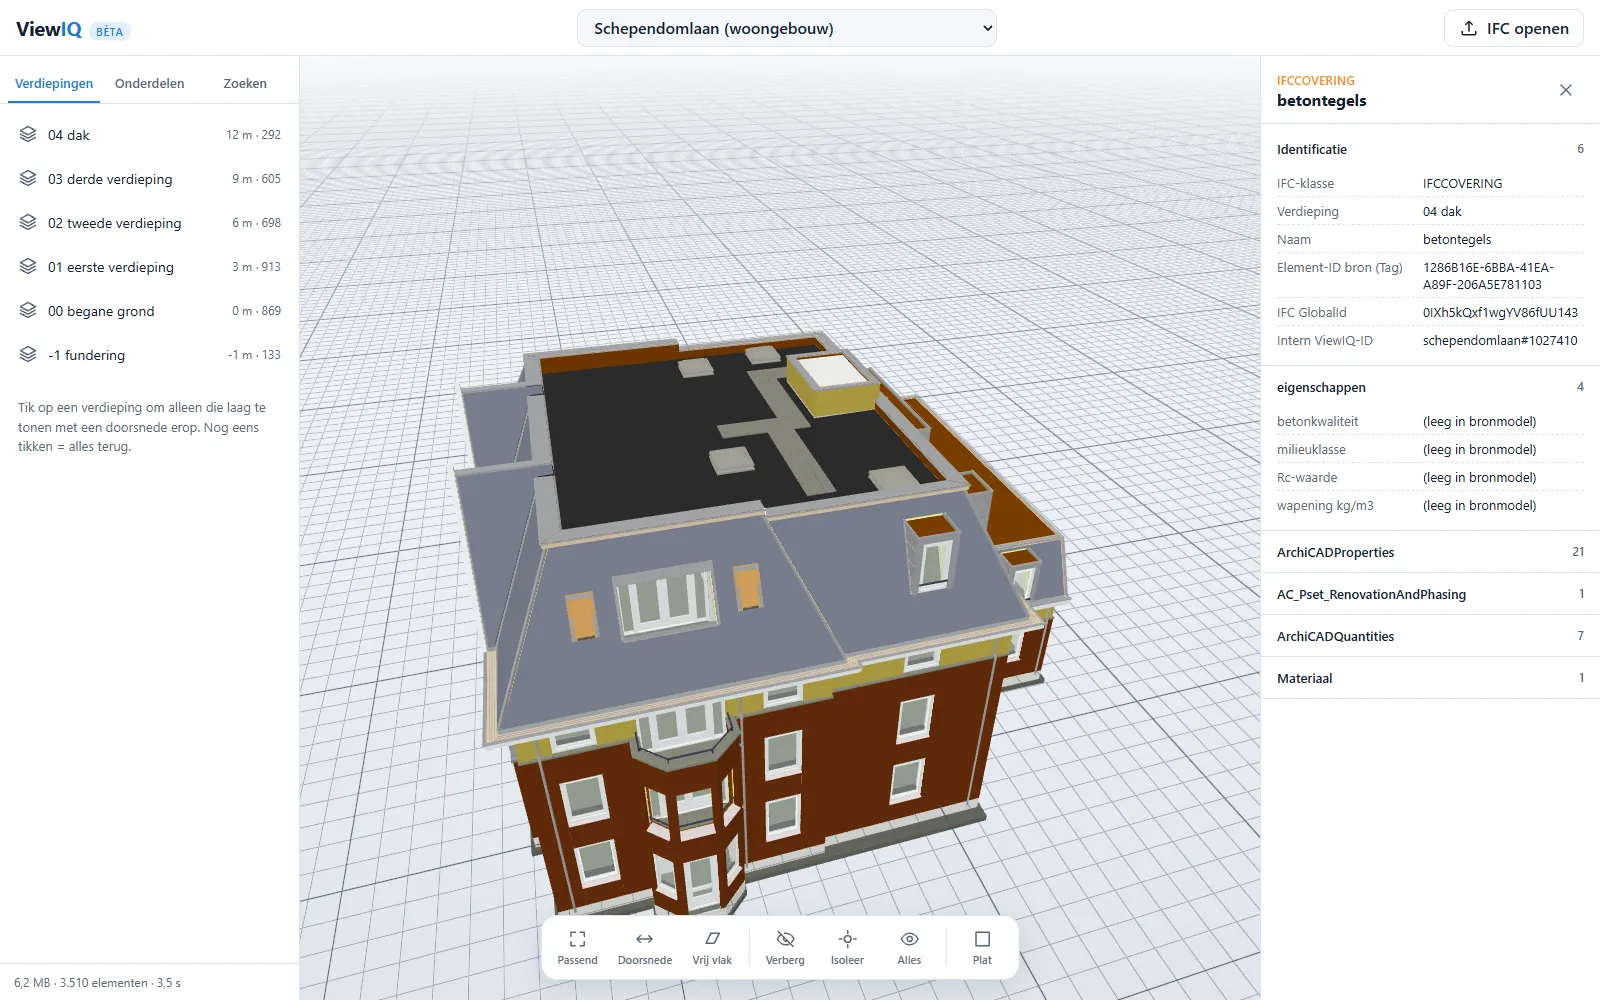Switch to the Verdiepingen tab
The image size is (1600, 1000).
[54, 84]
